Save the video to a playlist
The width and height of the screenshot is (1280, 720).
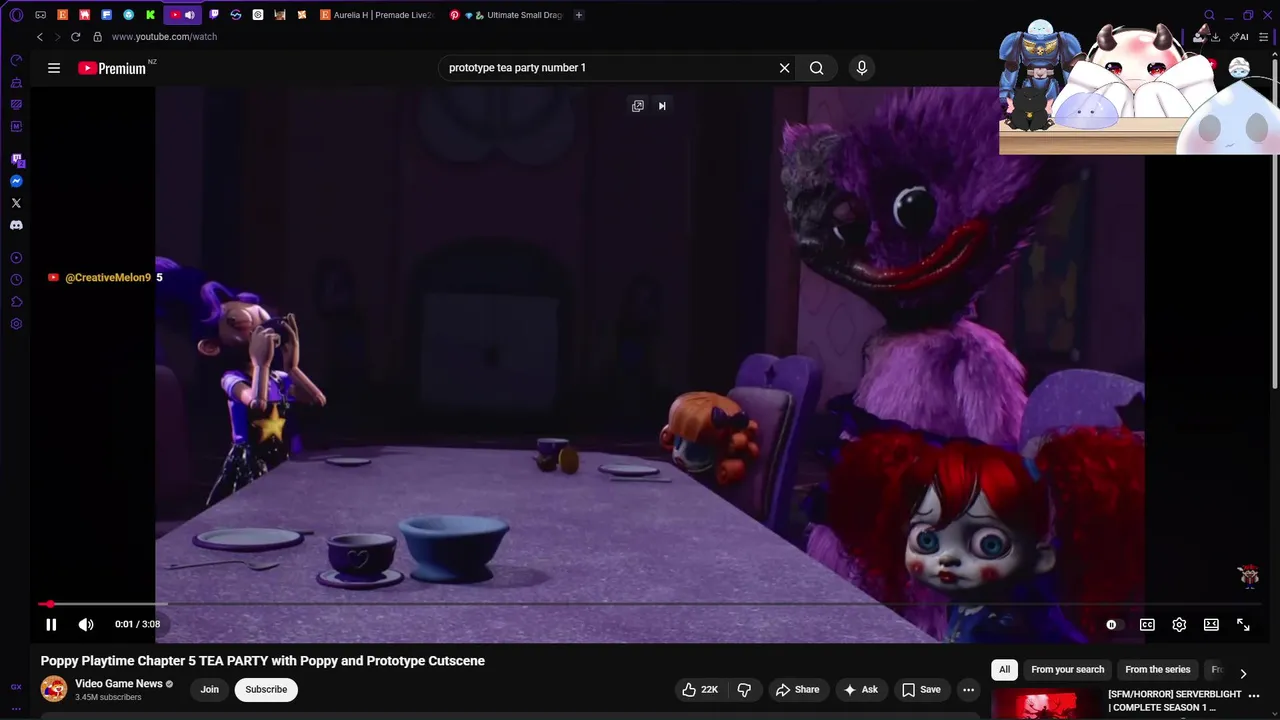[921, 690]
